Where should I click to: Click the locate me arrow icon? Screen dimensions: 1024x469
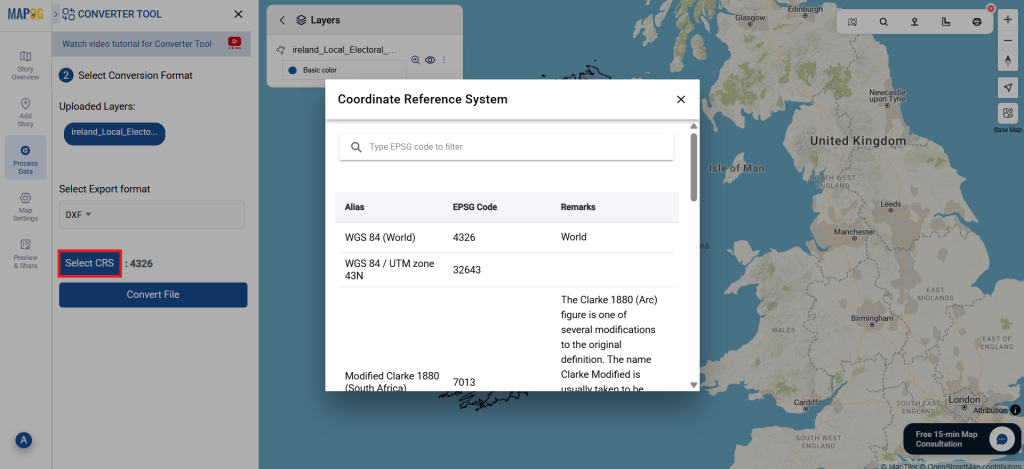click(1007, 88)
